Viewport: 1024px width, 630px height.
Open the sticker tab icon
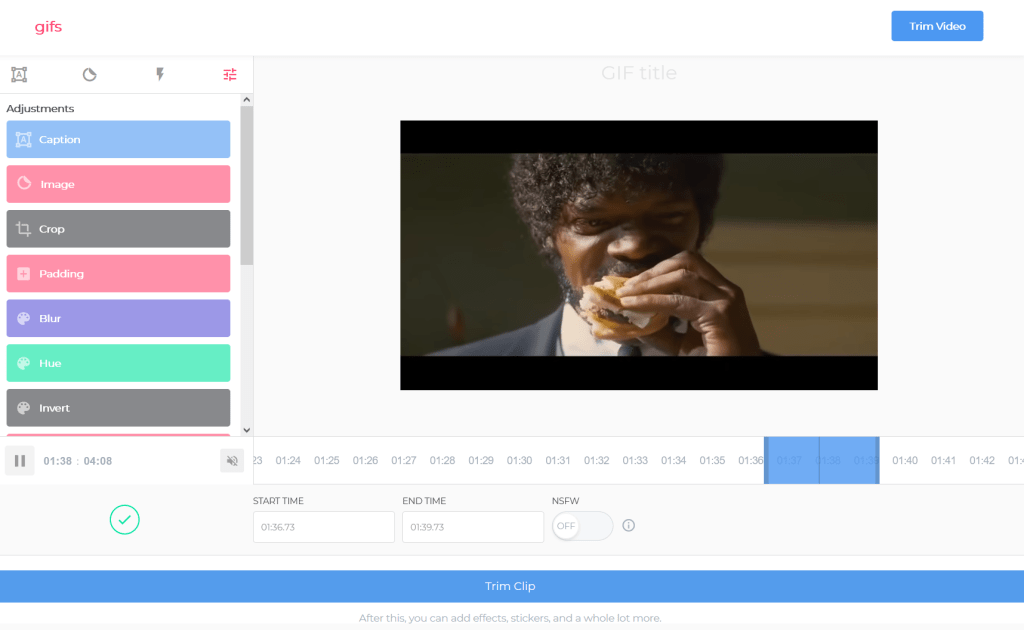(89, 74)
